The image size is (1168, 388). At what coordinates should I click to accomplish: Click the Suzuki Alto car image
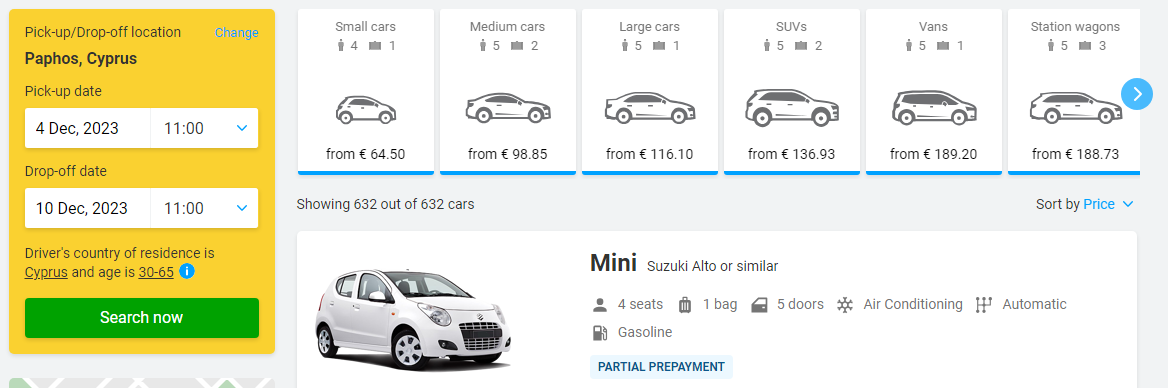tap(413, 318)
